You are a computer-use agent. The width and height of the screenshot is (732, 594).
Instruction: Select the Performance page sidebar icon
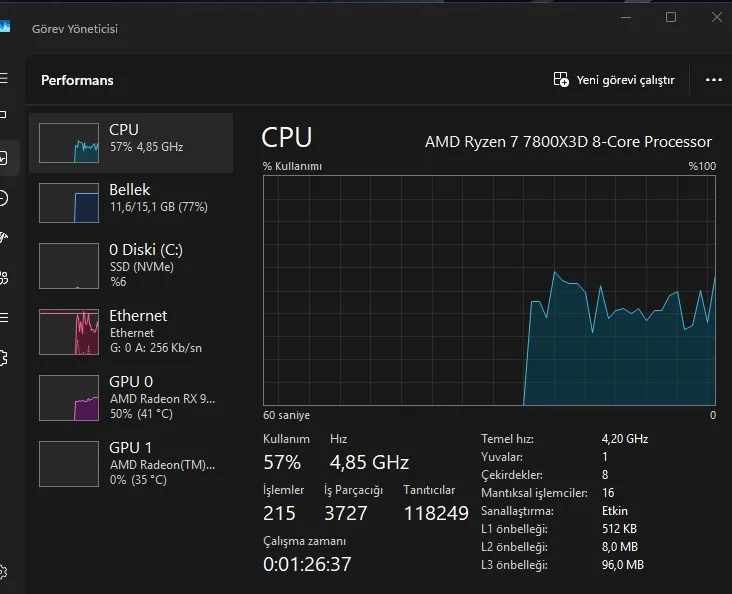(x=4, y=158)
